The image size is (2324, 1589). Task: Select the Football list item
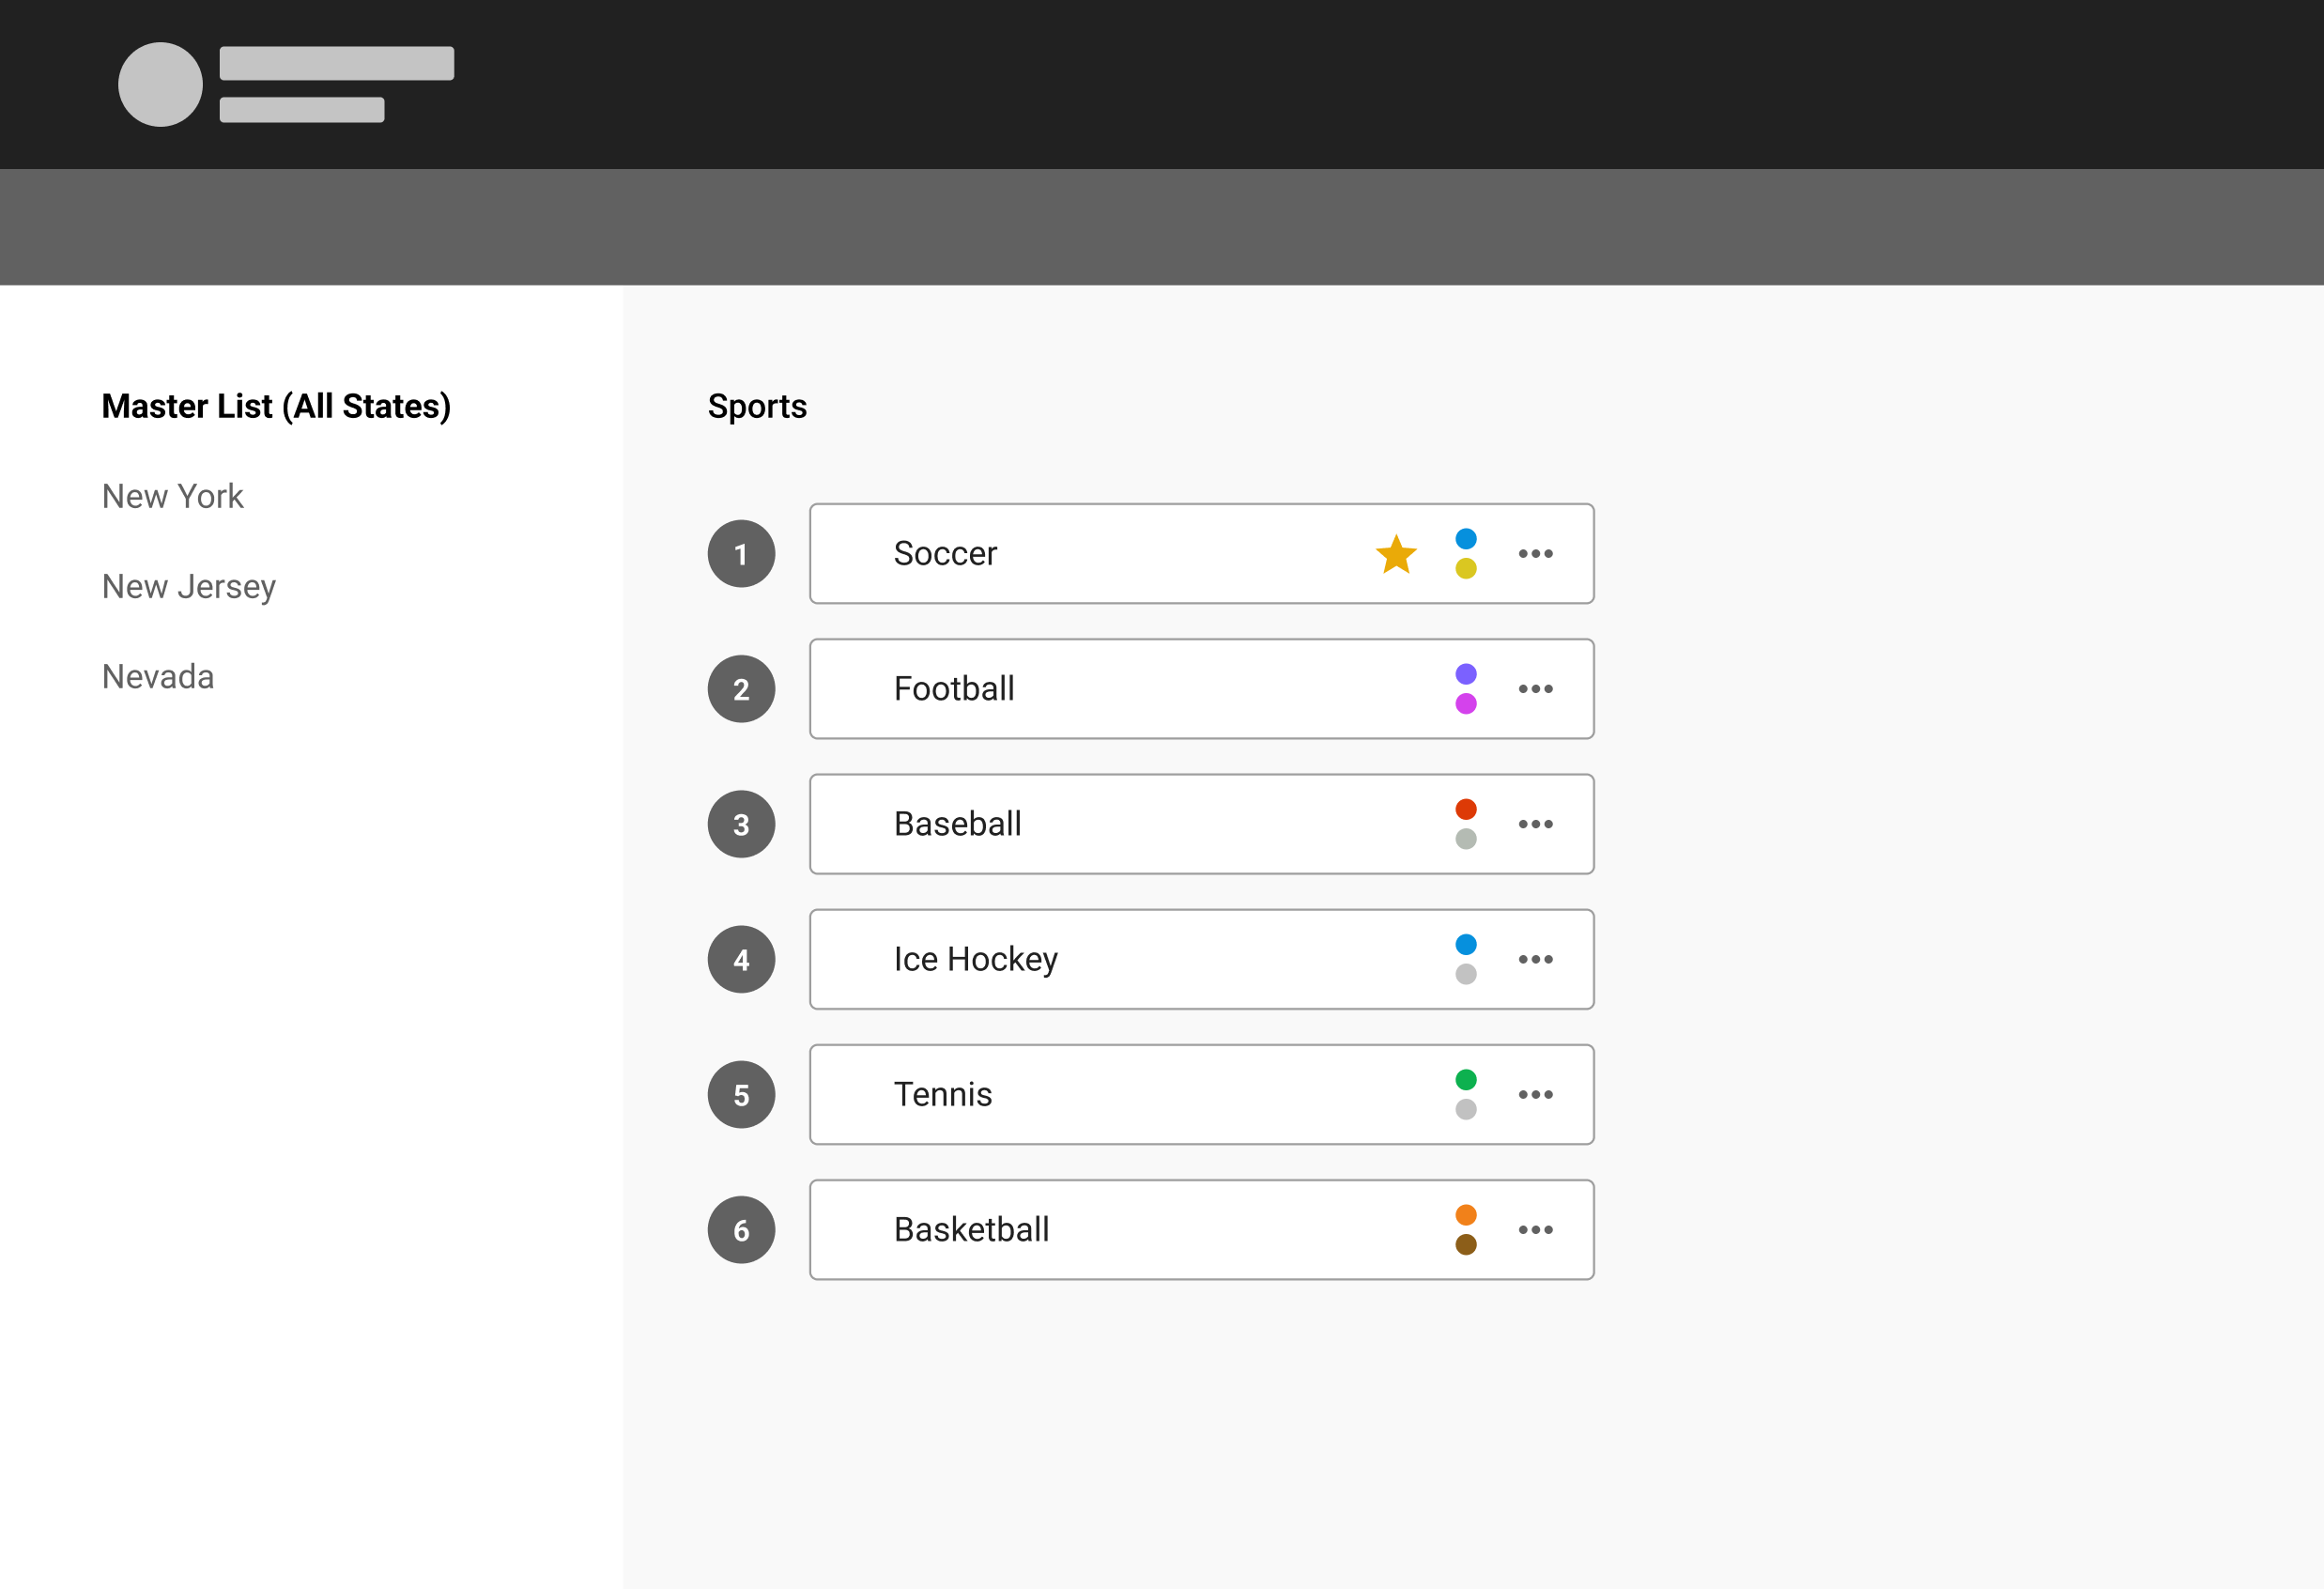[1201, 689]
